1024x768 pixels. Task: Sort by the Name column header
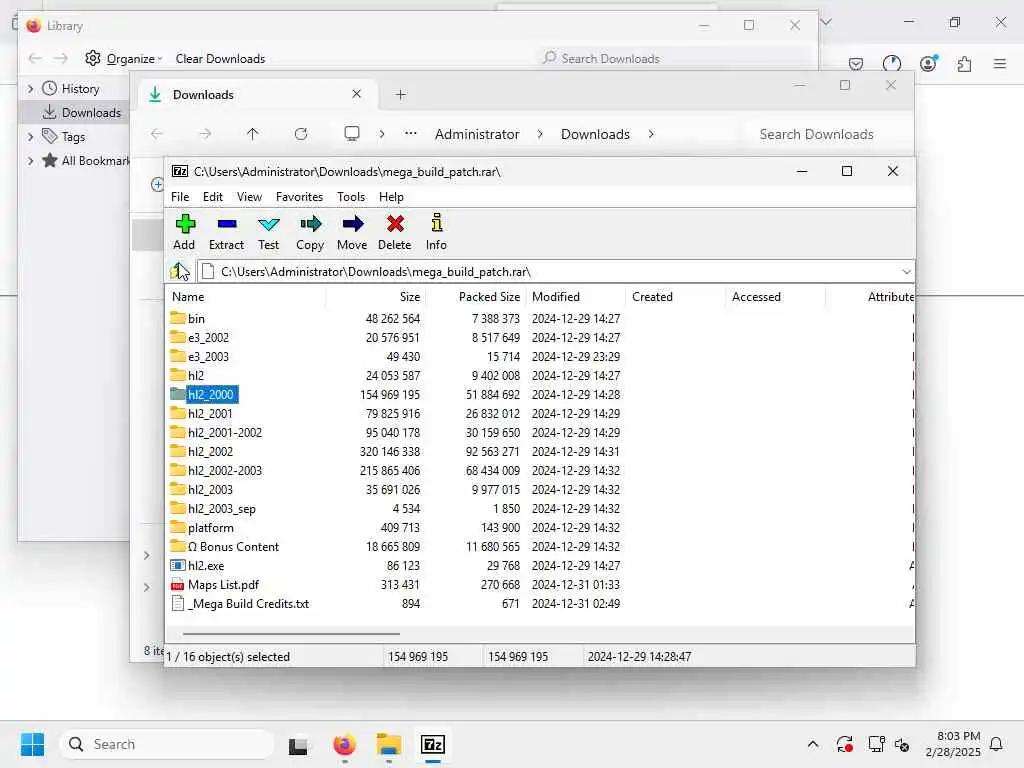pos(246,296)
